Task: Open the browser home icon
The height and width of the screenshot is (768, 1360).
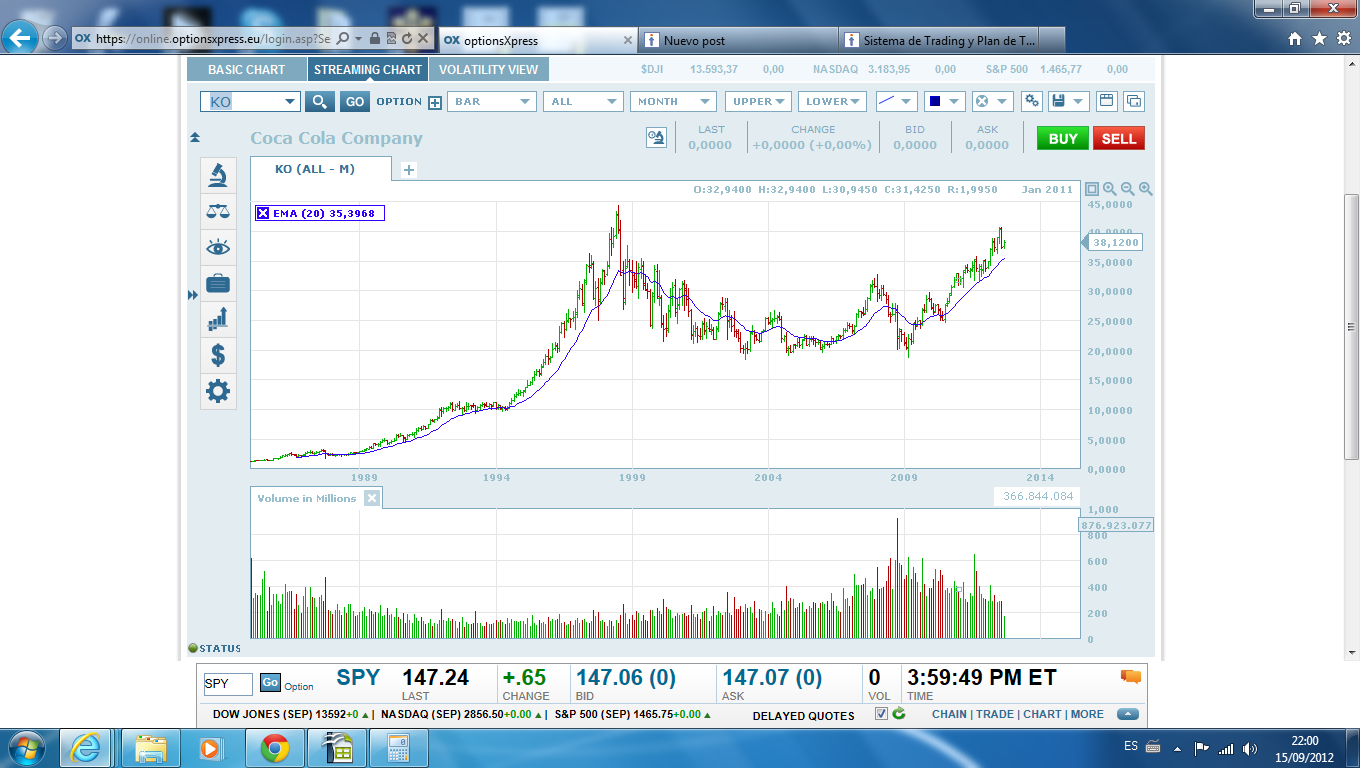Action: click(1295, 39)
